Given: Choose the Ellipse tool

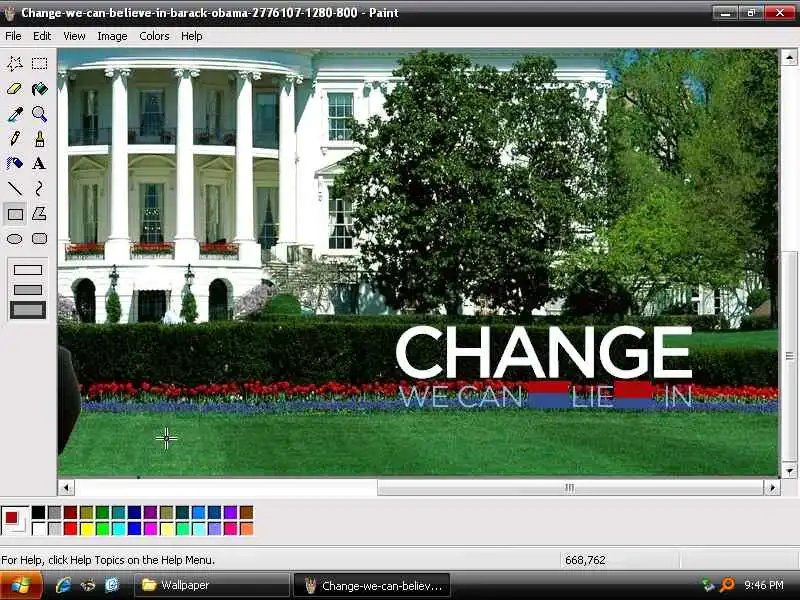Looking at the screenshot, I should (x=15, y=238).
